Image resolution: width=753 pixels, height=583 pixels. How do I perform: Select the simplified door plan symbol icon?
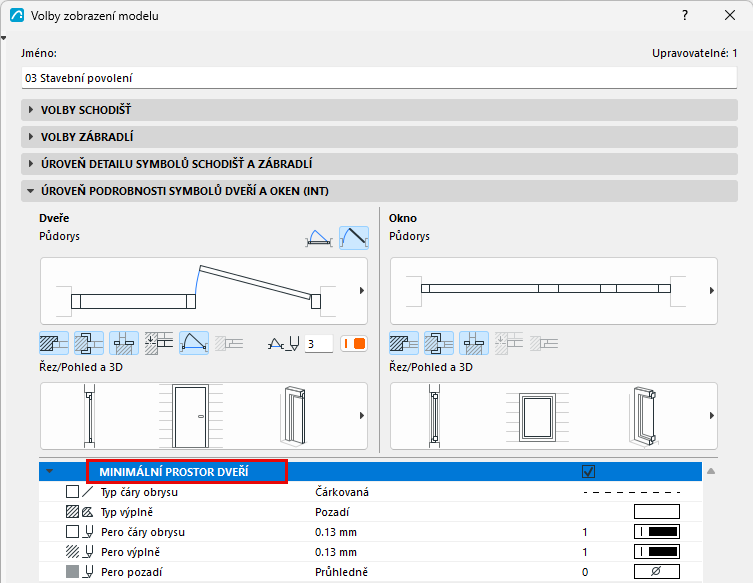(319, 238)
